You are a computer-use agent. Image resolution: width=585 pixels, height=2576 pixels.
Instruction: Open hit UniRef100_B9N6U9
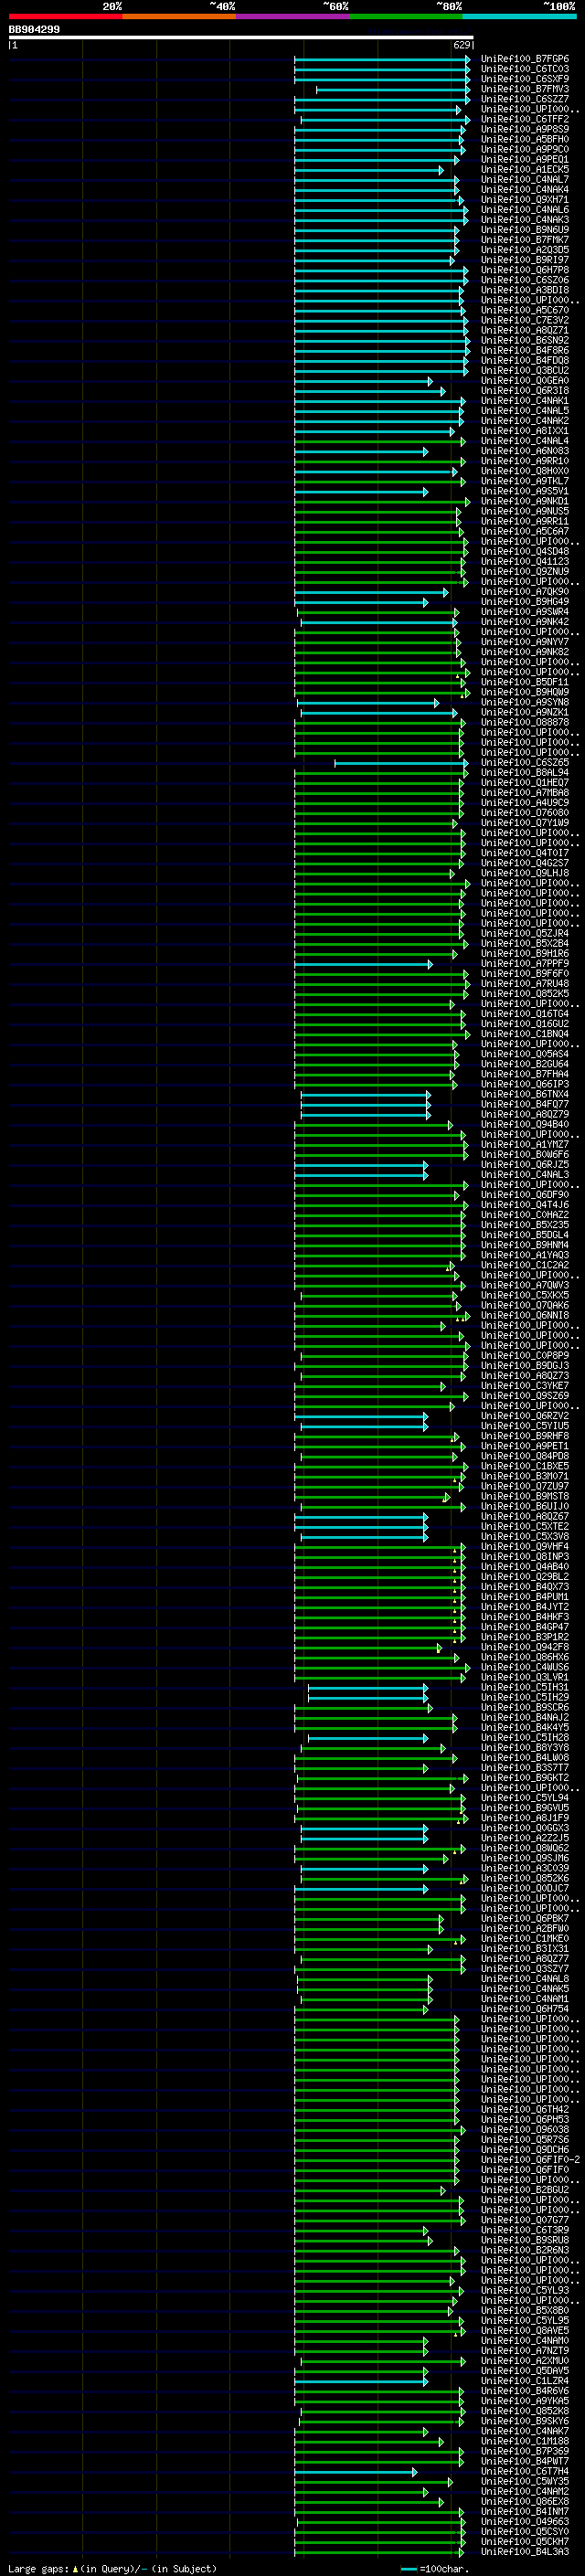[525, 230]
